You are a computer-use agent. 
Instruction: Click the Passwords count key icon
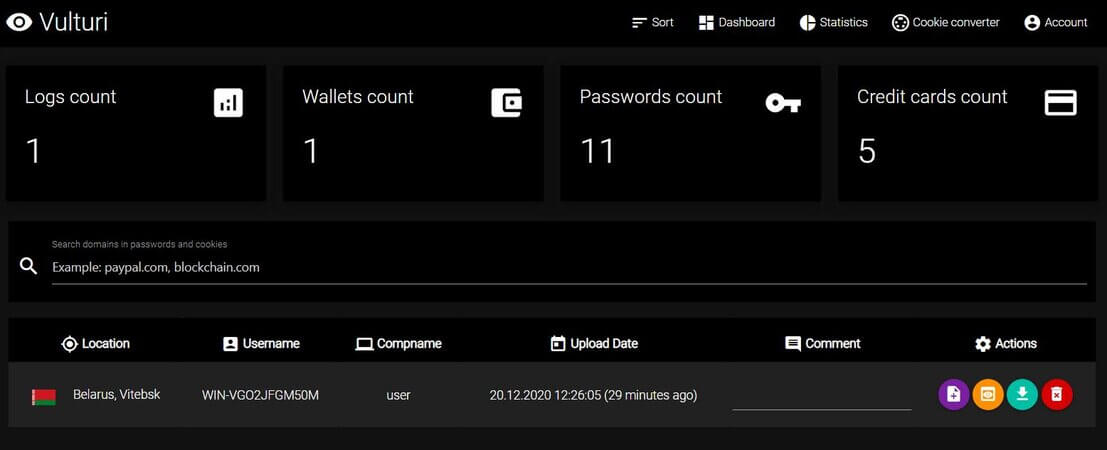[x=782, y=102]
